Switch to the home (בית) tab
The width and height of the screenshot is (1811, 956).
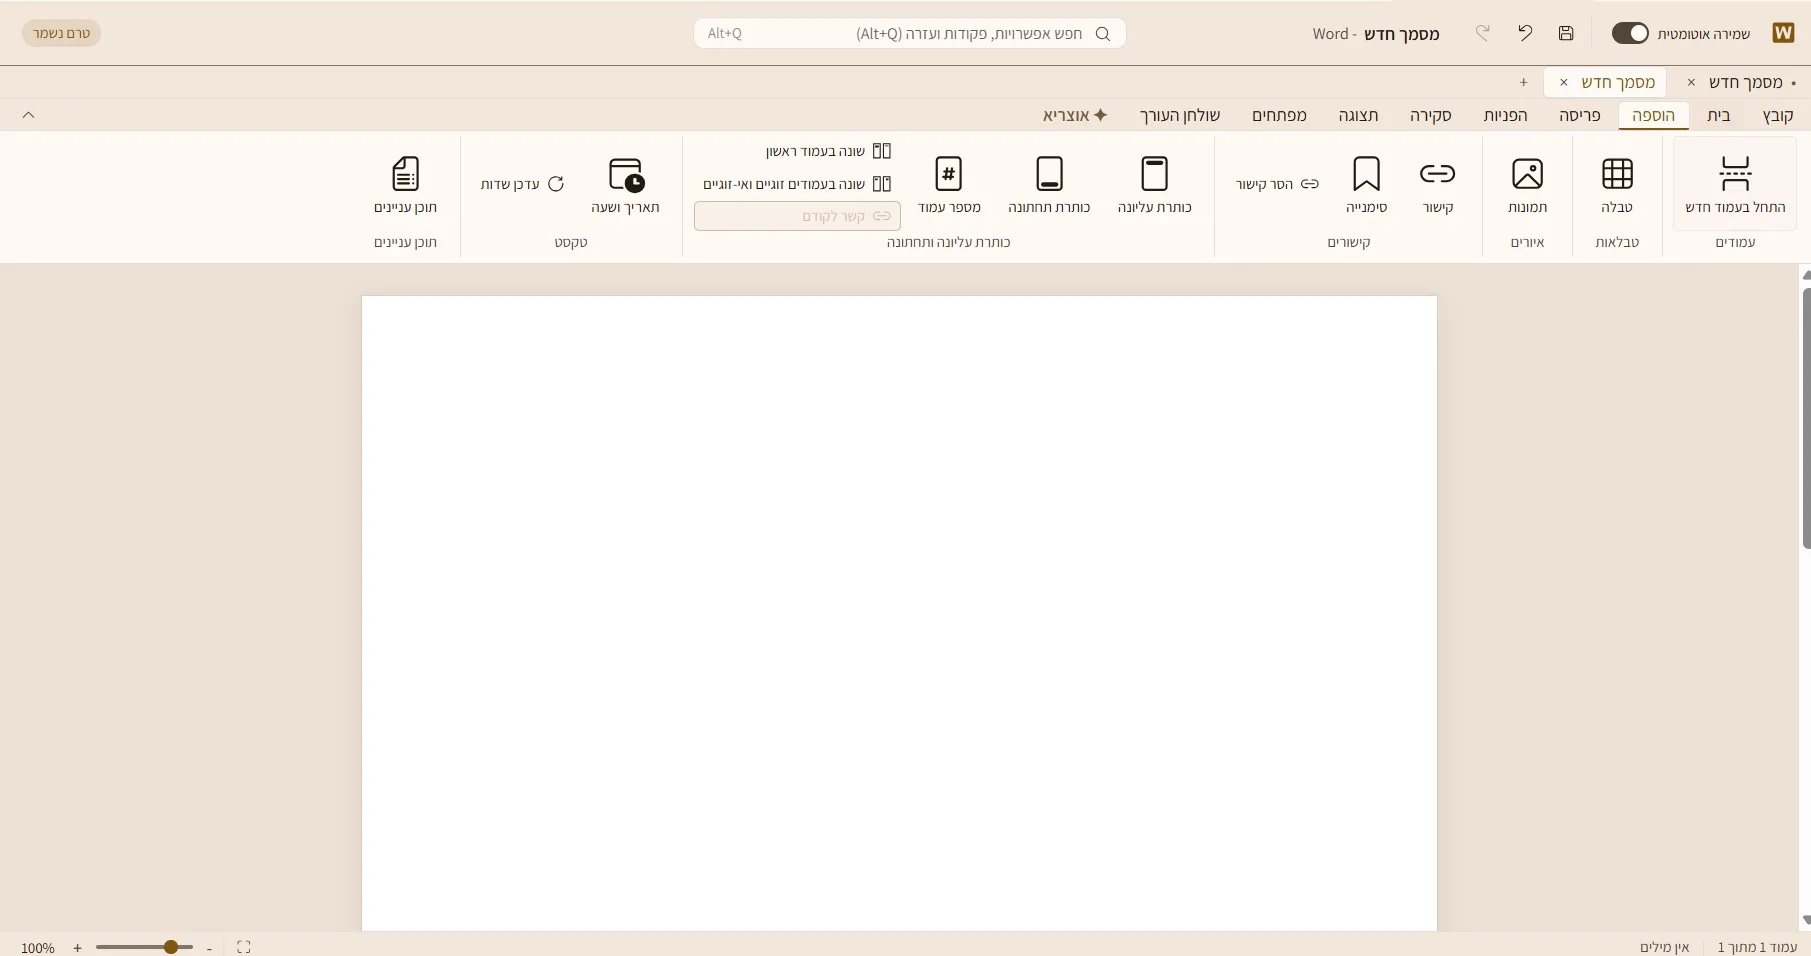click(1719, 115)
